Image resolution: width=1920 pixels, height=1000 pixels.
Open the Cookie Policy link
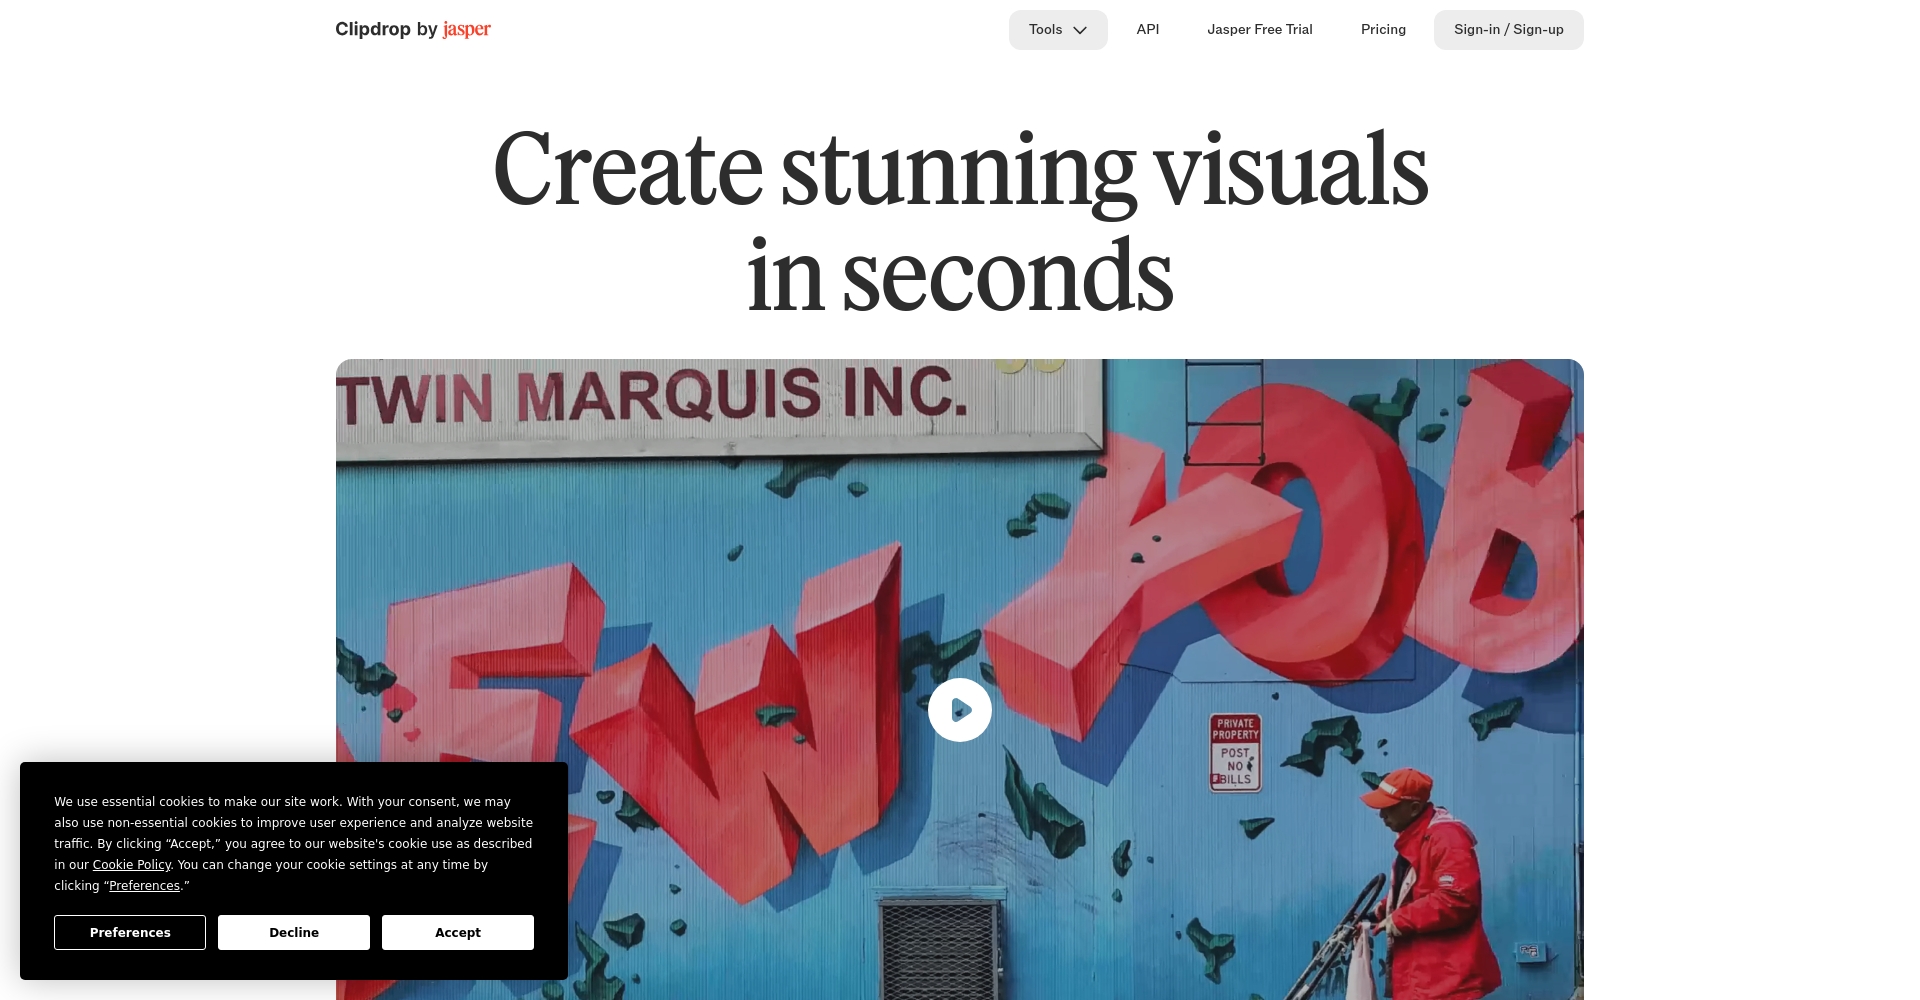tap(132, 865)
